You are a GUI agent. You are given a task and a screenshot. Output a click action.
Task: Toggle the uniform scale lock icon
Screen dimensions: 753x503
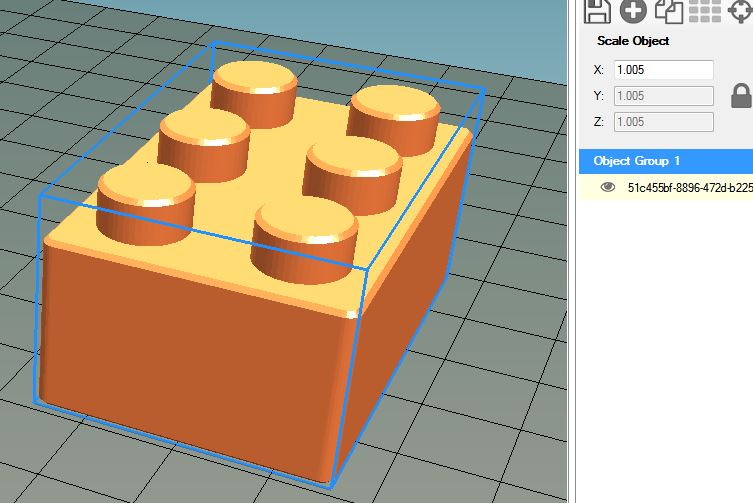(x=741, y=96)
